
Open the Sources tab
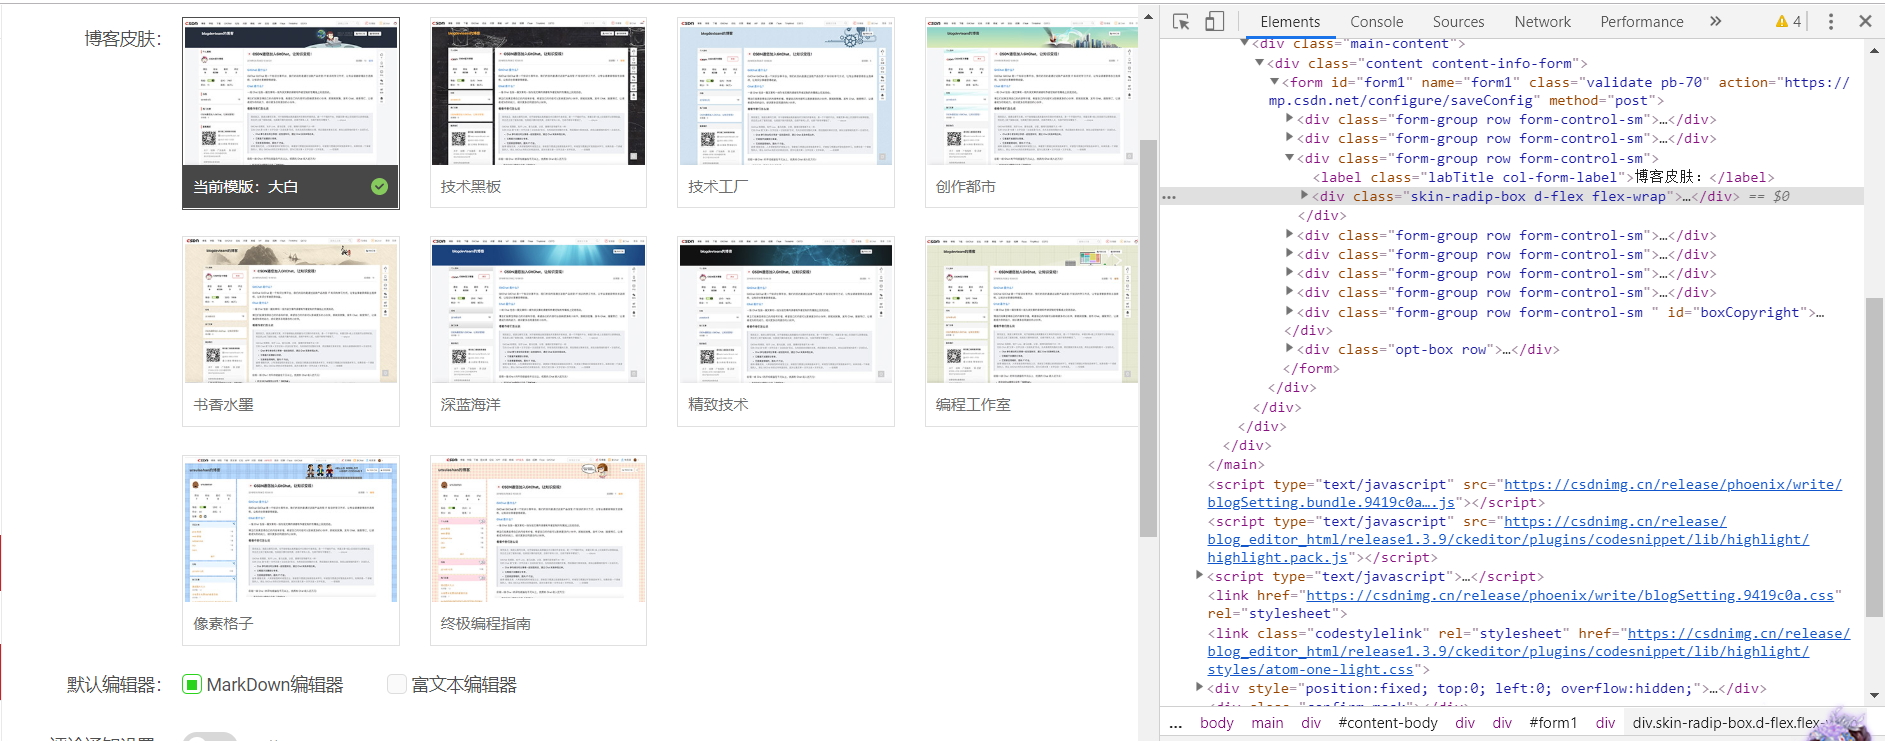click(x=1458, y=21)
